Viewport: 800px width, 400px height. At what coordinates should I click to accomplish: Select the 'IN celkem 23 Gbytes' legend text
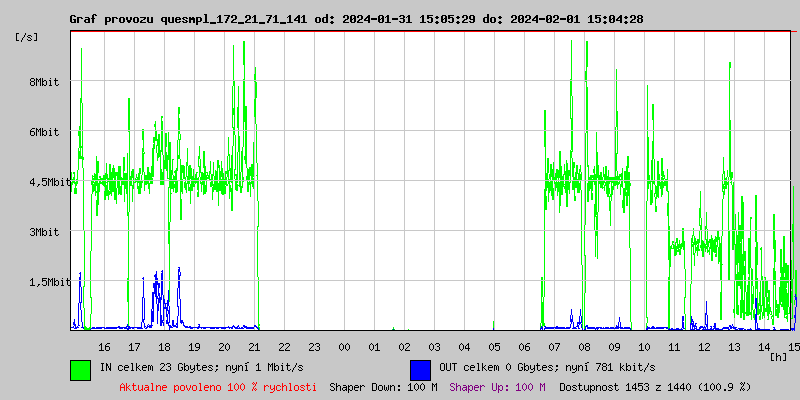pos(201,367)
